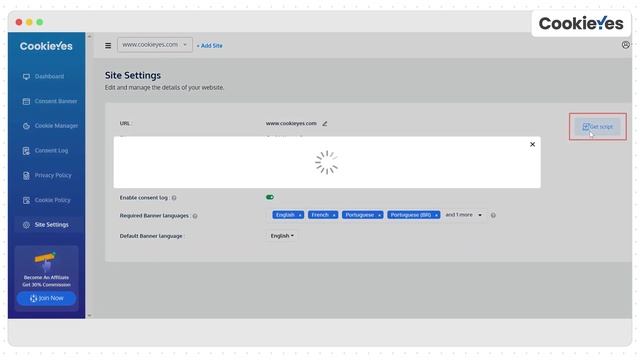The height and width of the screenshot is (360, 640).
Task: Open the Default Banner language dropdown
Action: coord(282,236)
